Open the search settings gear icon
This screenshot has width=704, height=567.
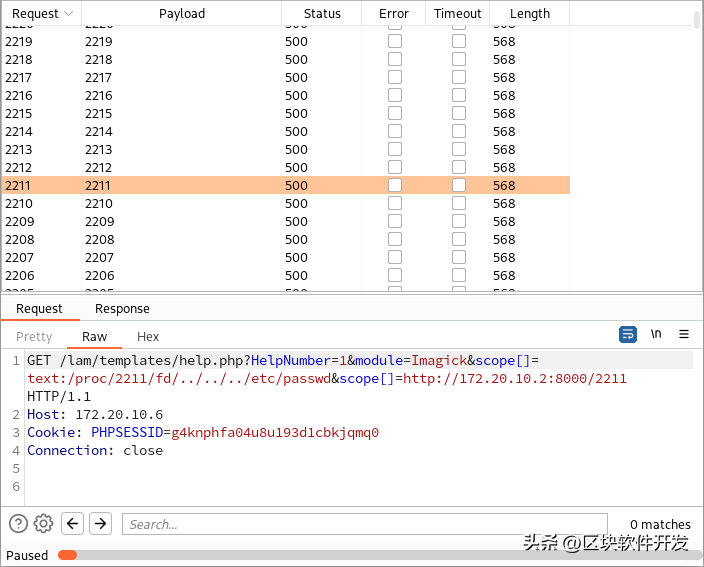click(x=44, y=523)
